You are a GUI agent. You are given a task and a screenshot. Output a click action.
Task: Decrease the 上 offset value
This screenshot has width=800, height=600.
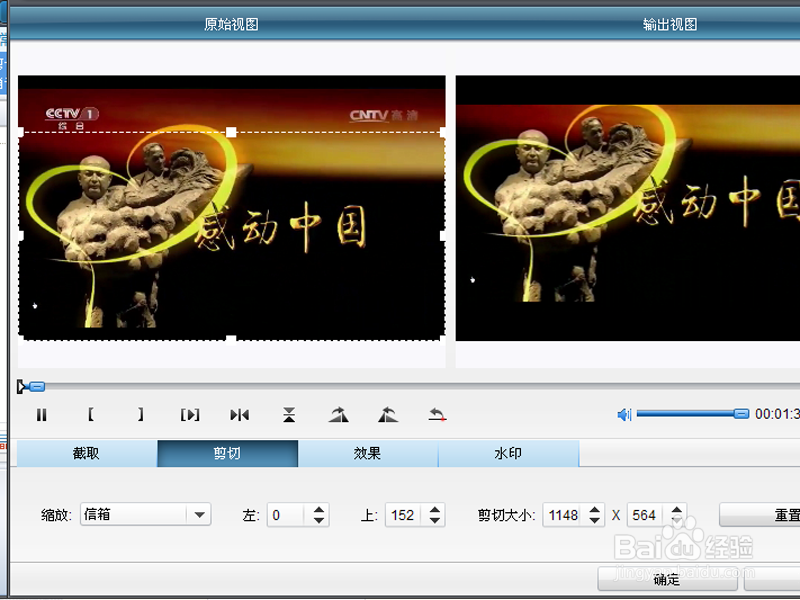coord(435,520)
